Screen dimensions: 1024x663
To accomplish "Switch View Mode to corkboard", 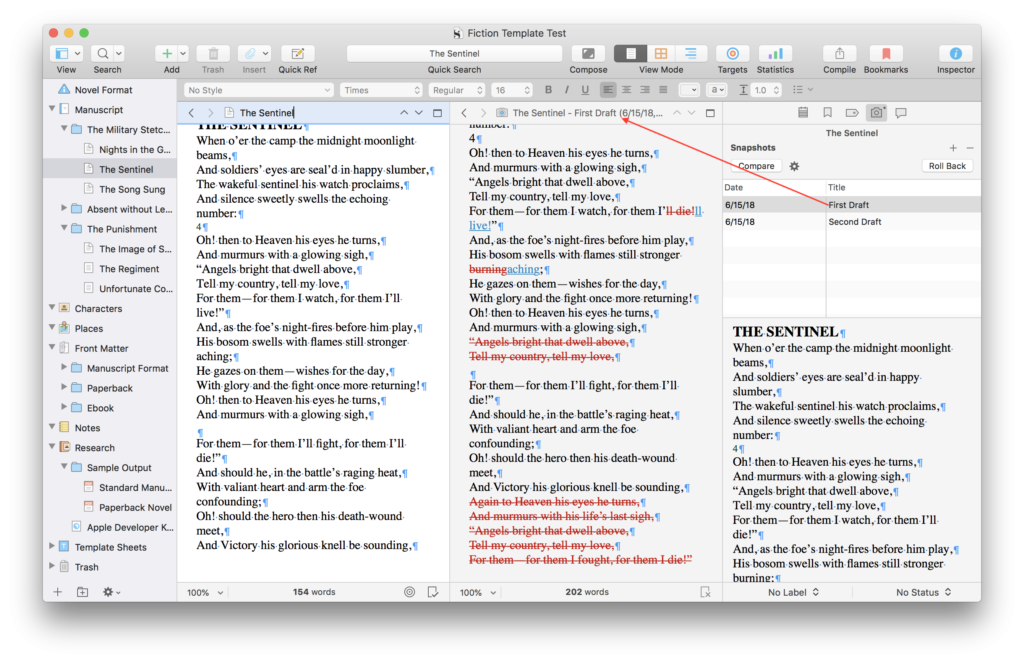I will (x=661, y=54).
